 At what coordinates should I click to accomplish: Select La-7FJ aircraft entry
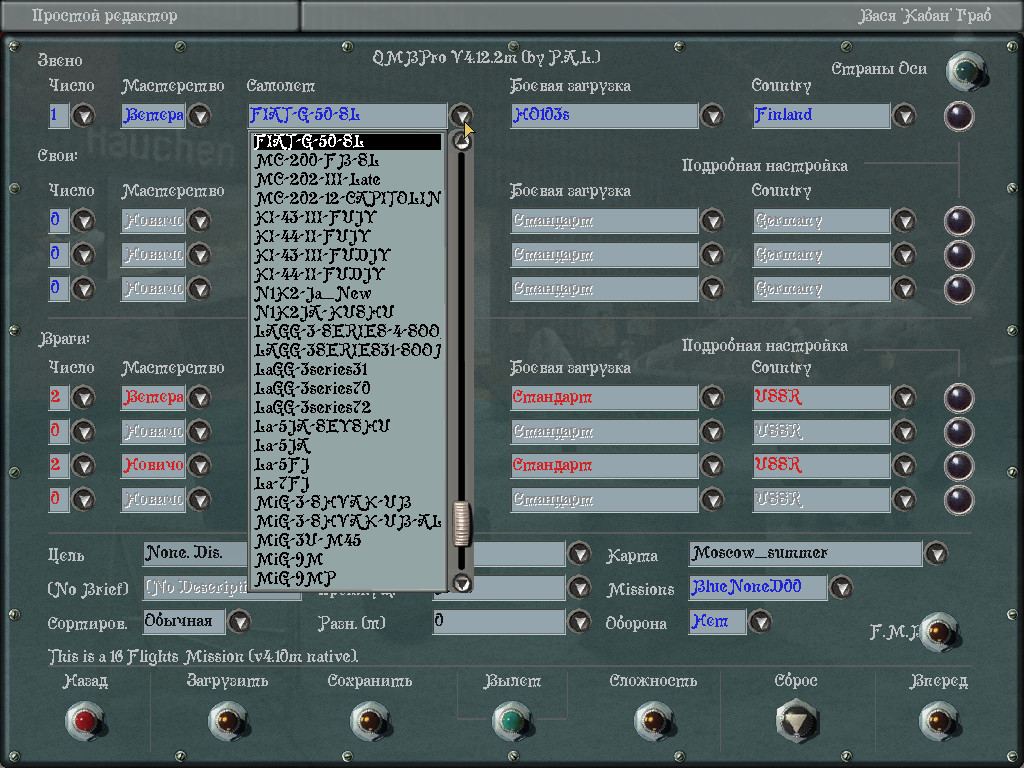click(347, 483)
